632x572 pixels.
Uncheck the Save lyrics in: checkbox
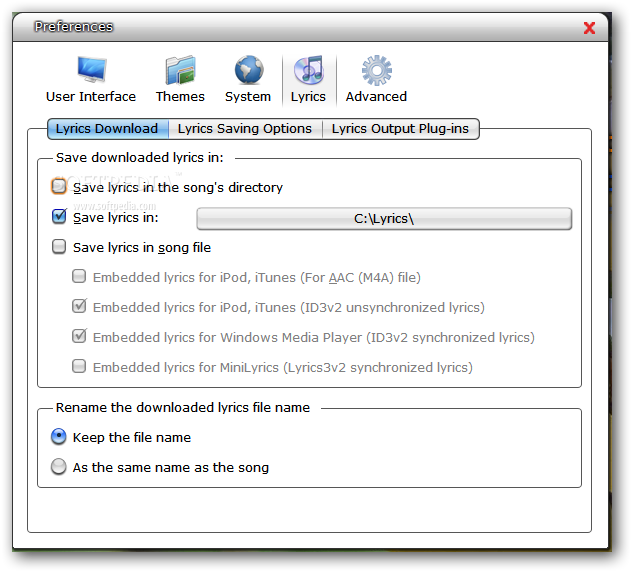(x=59, y=216)
